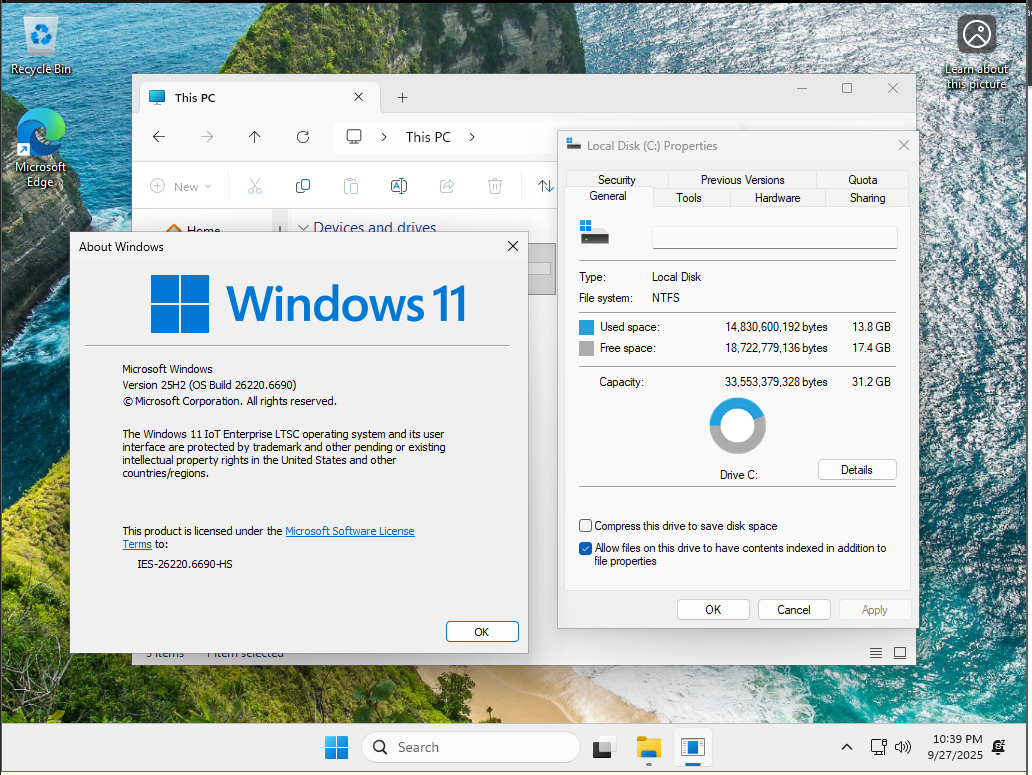The image size is (1032, 775).
Task: Click the drive usage donut chart
Action: pos(737,426)
